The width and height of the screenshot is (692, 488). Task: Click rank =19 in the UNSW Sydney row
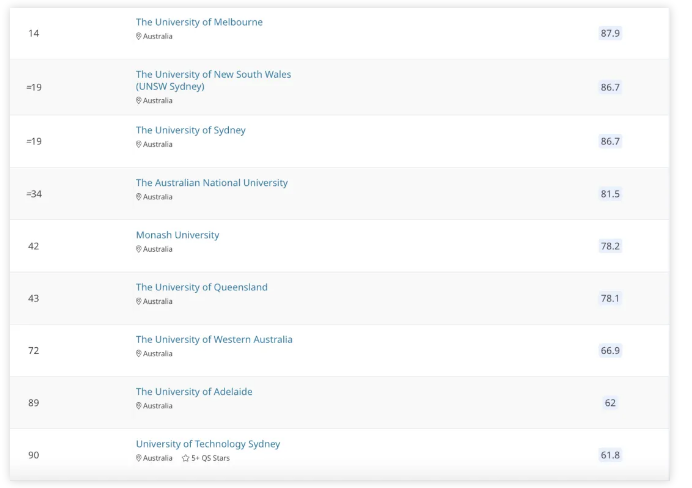tap(34, 87)
